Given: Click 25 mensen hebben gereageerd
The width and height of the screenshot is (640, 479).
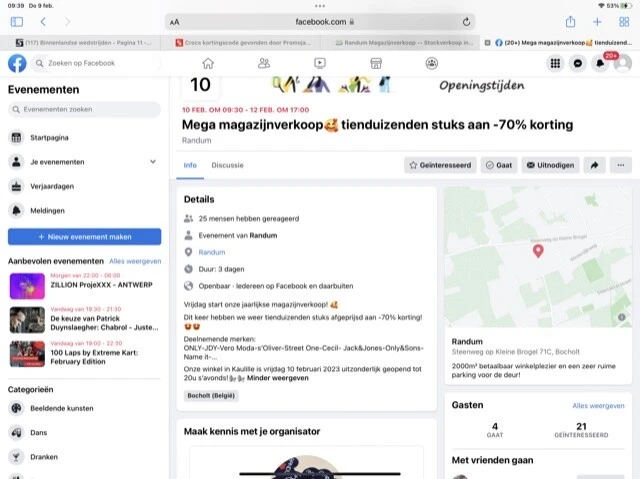Looking at the screenshot, I should (249, 219).
